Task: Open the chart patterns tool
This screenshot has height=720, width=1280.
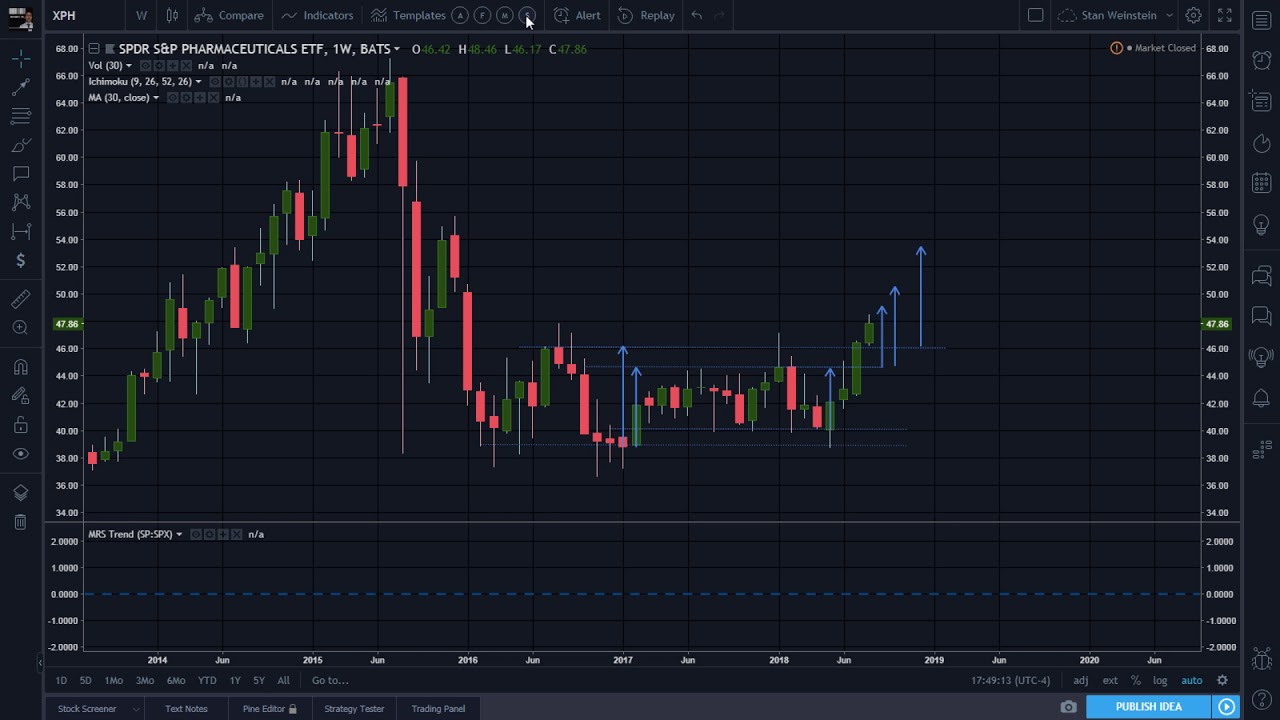Action: pyautogui.click(x=20, y=203)
